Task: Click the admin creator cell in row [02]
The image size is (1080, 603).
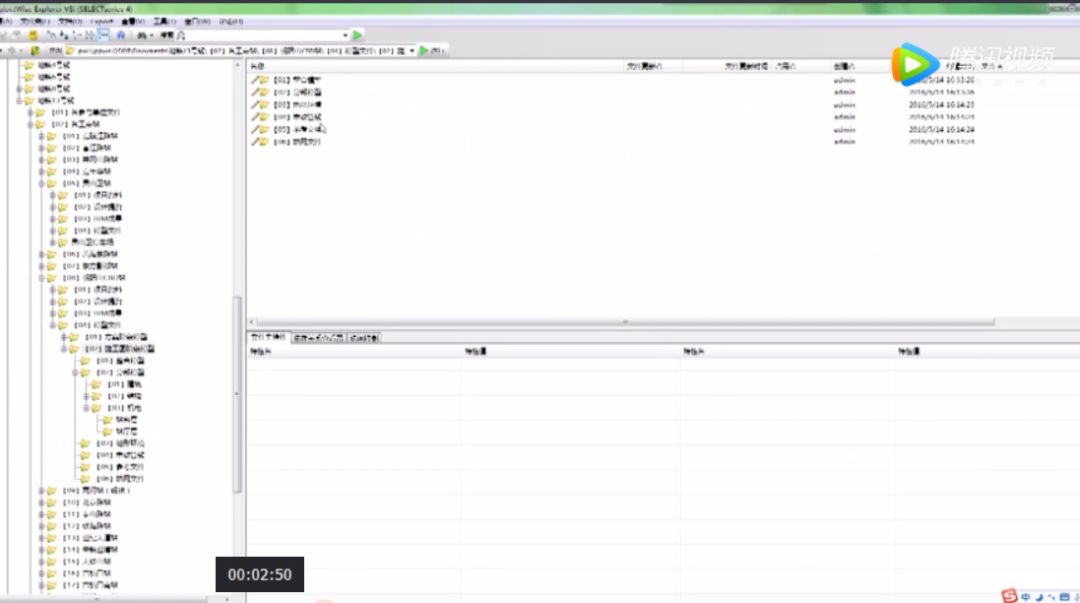Action: [844, 92]
